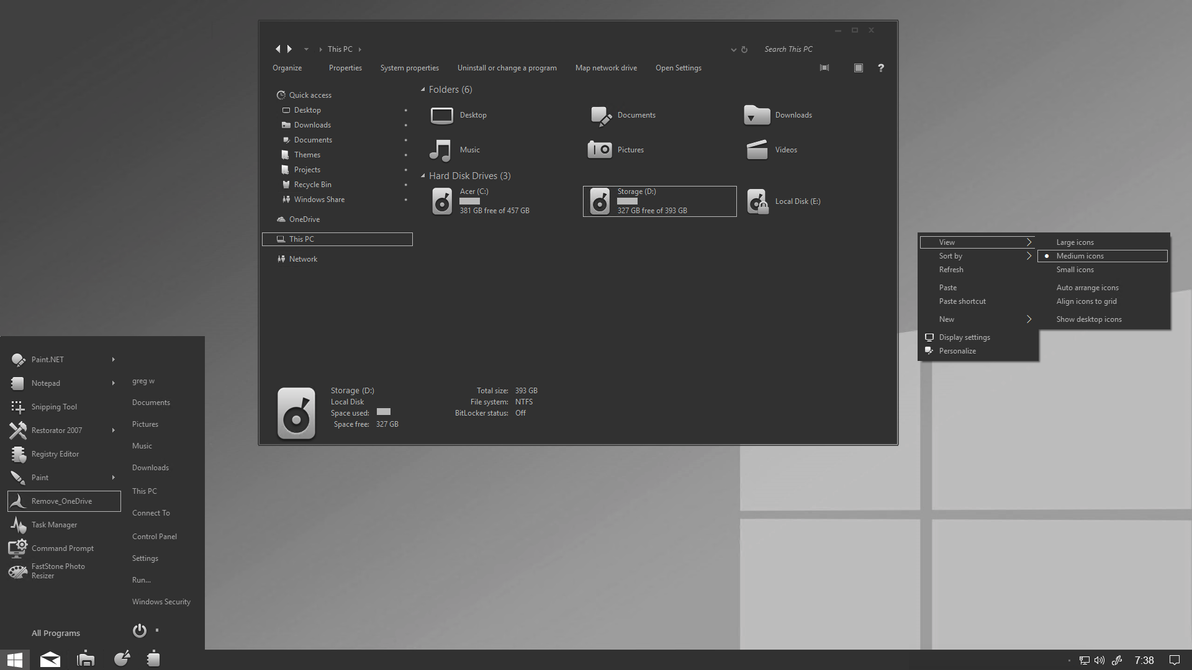This screenshot has width=1192, height=670.
Task: Choose Refresh from the desktop context menu
Action: click(951, 270)
